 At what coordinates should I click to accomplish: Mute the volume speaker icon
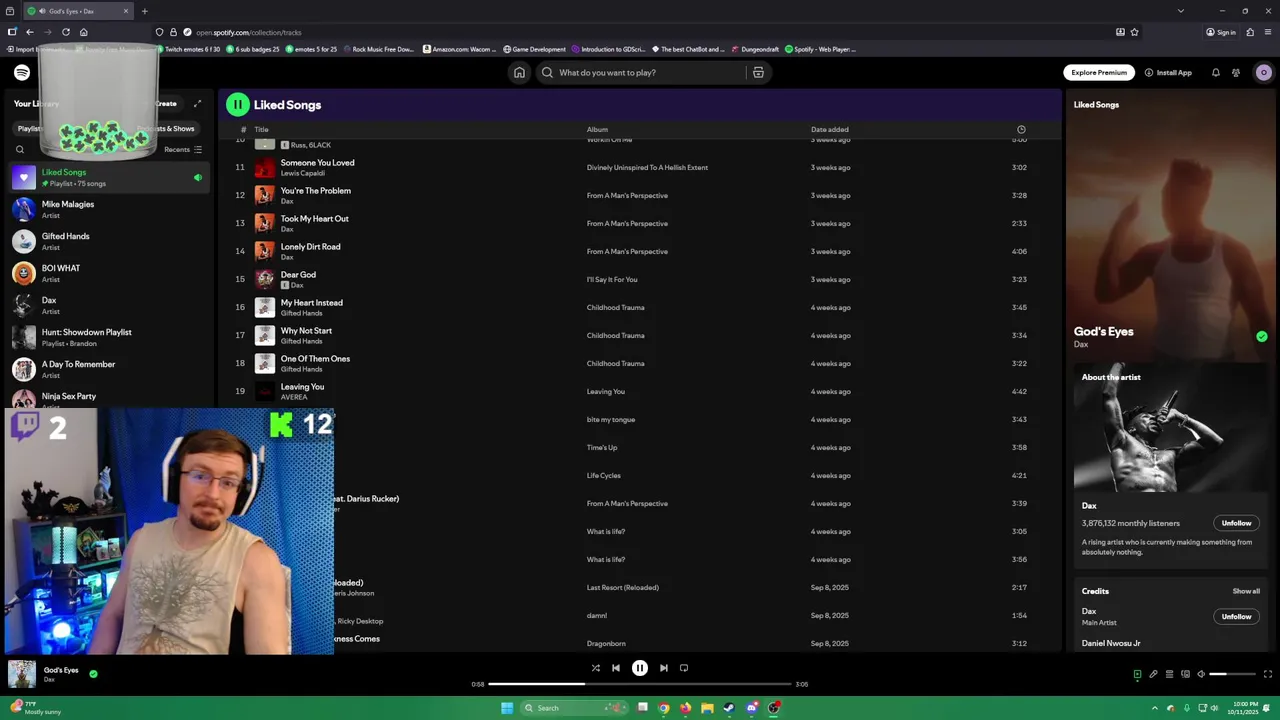coord(1201,674)
